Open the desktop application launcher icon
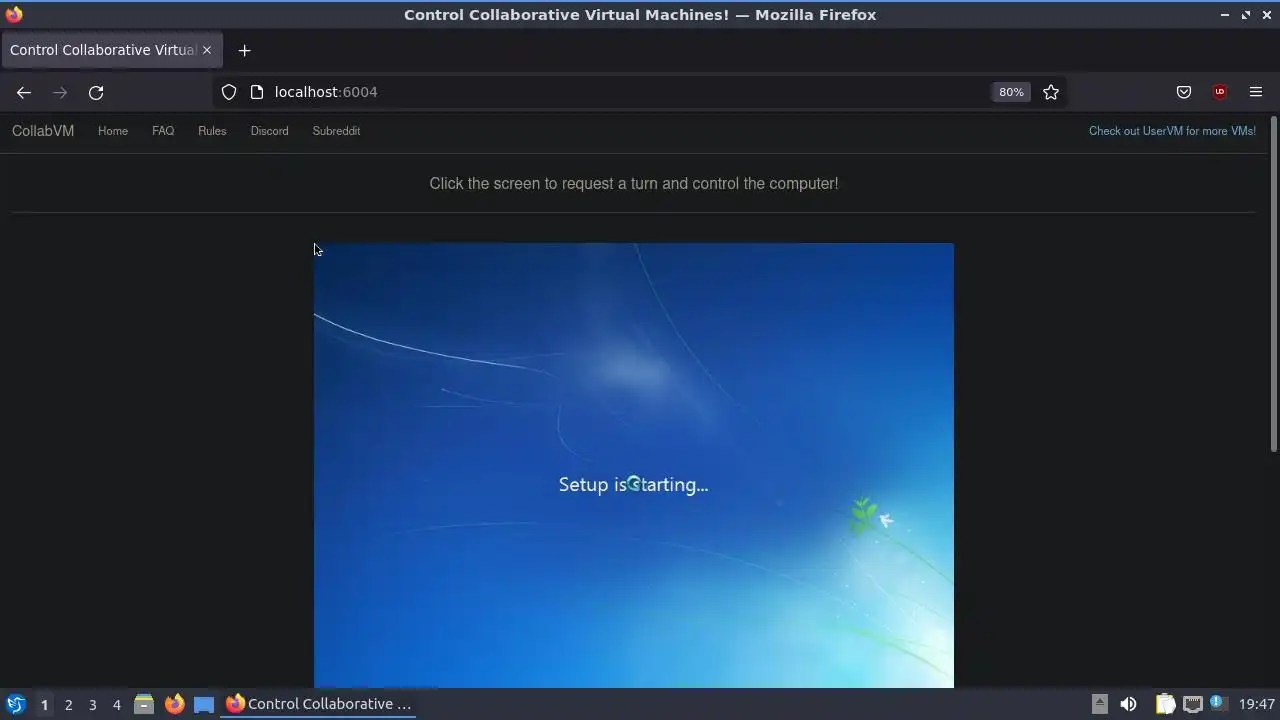The height and width of the screenshot is (720, 1280). 16,704
